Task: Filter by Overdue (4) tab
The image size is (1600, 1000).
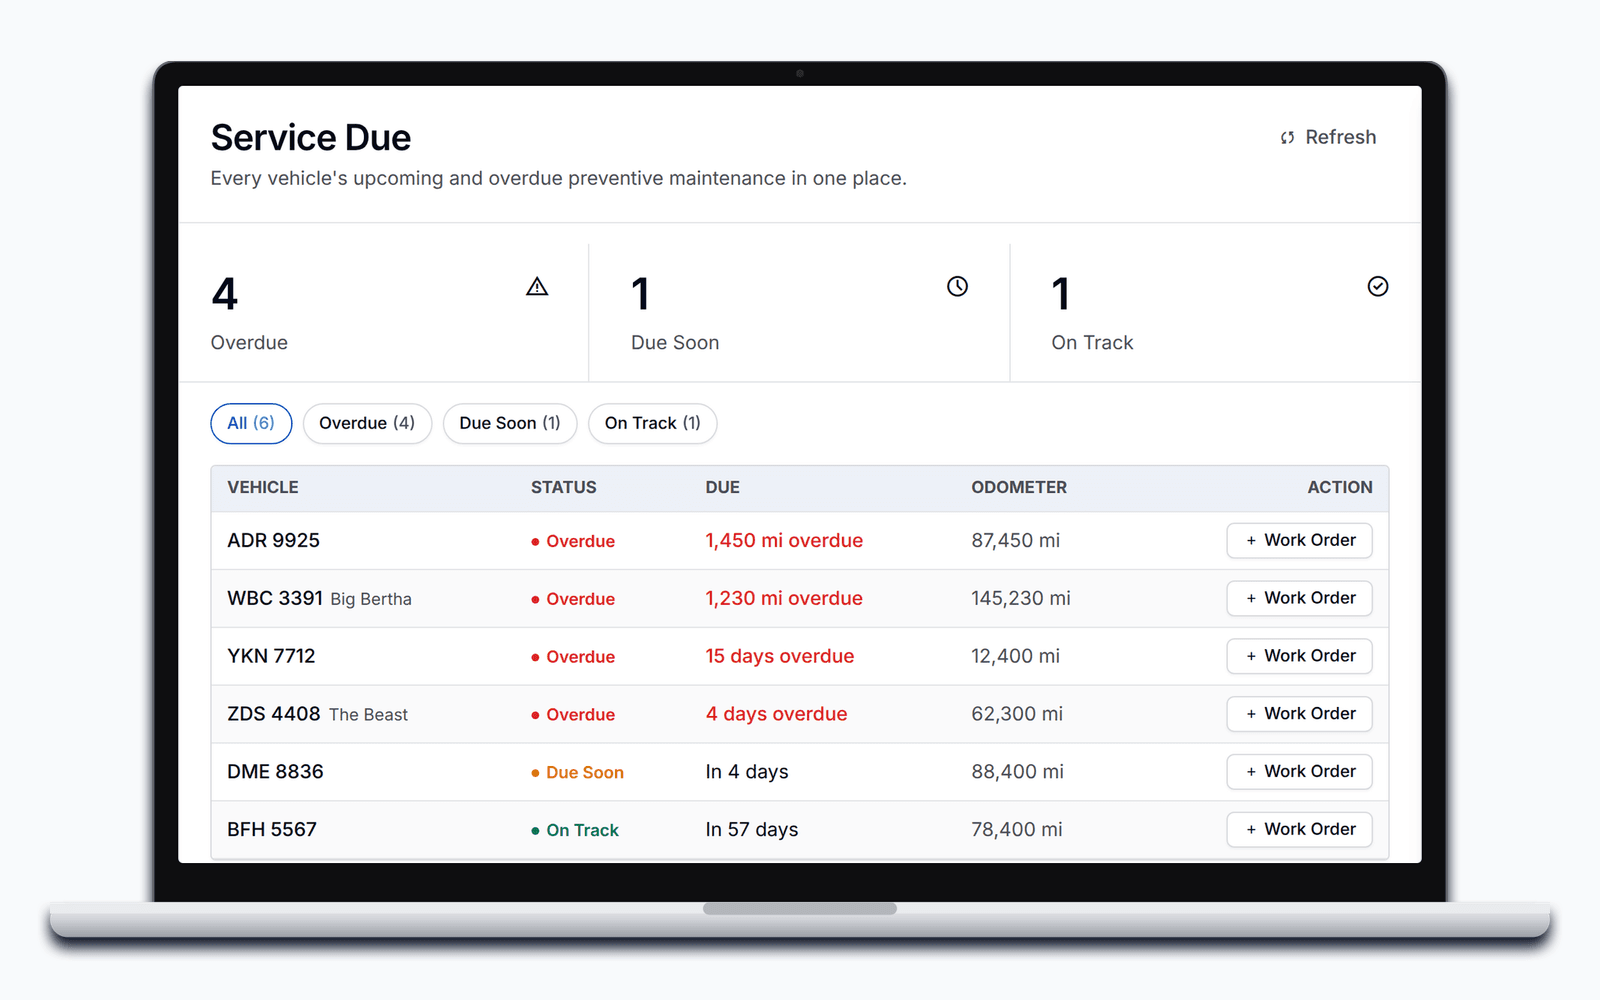Action: 367,423
